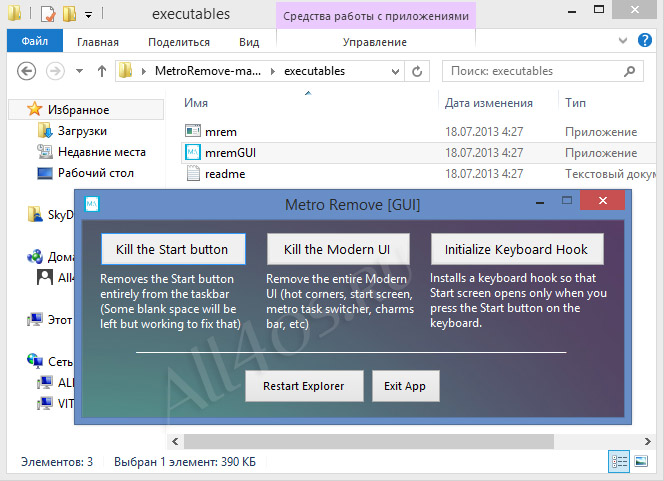
Task: Refresh the executables folder
Action: (x=417, y=71)
